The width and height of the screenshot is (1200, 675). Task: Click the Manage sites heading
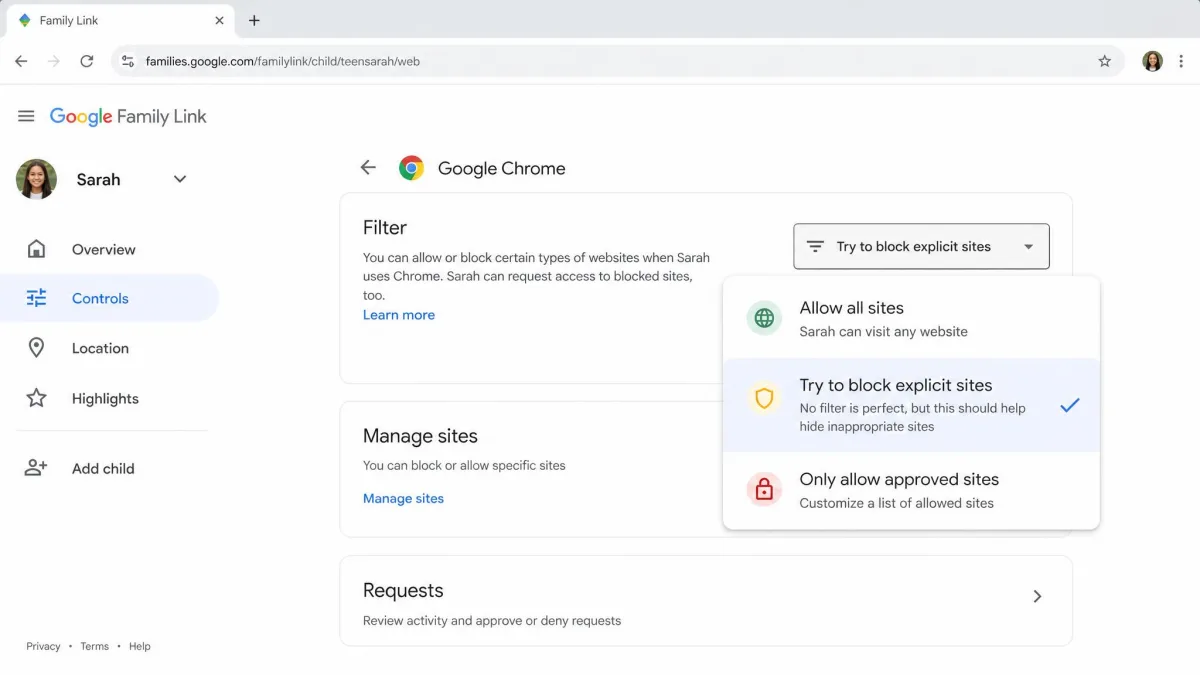click(420, 436)
